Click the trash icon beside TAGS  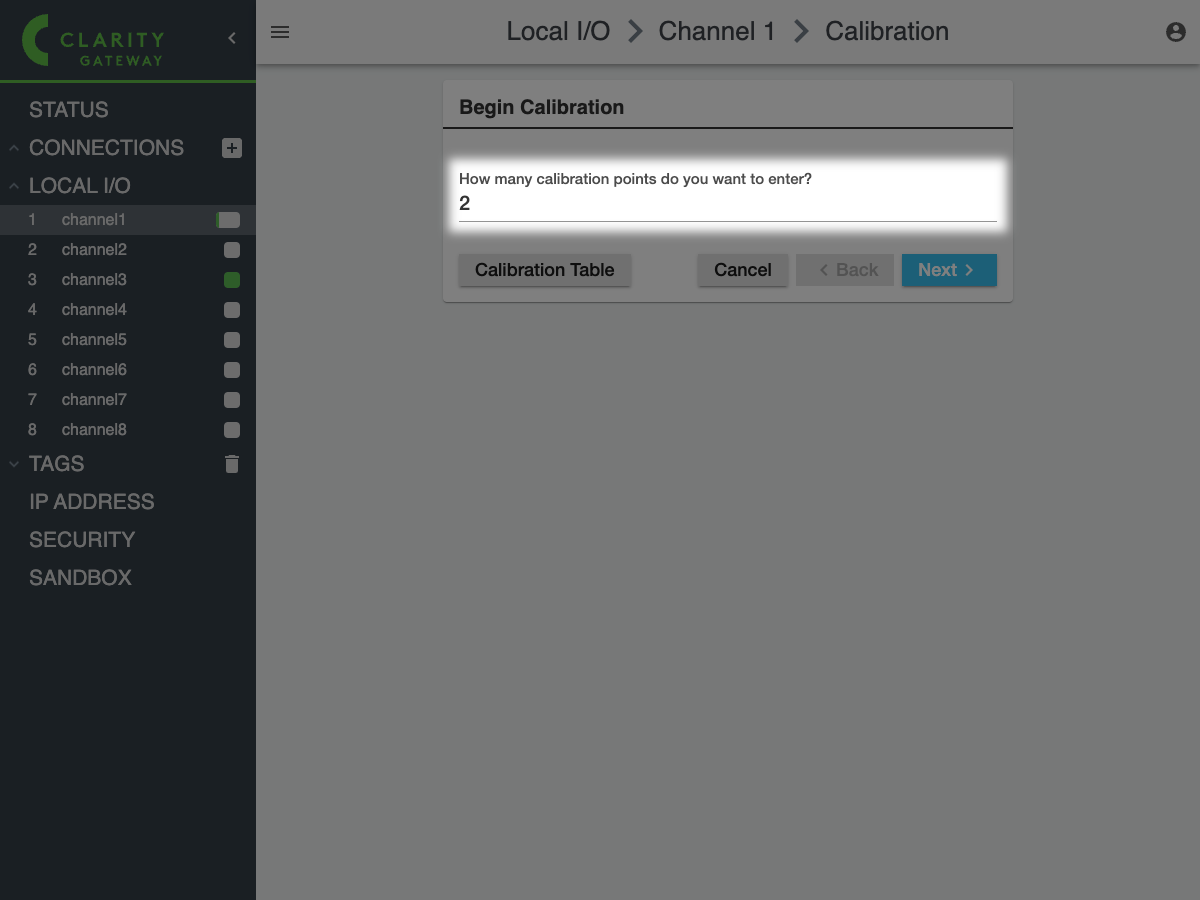pyautogui.click(x=232, y=464)
